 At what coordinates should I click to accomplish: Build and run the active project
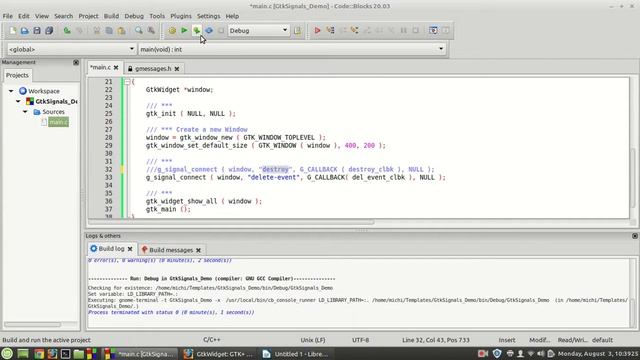pyautogui.click(x=196, y=31)
